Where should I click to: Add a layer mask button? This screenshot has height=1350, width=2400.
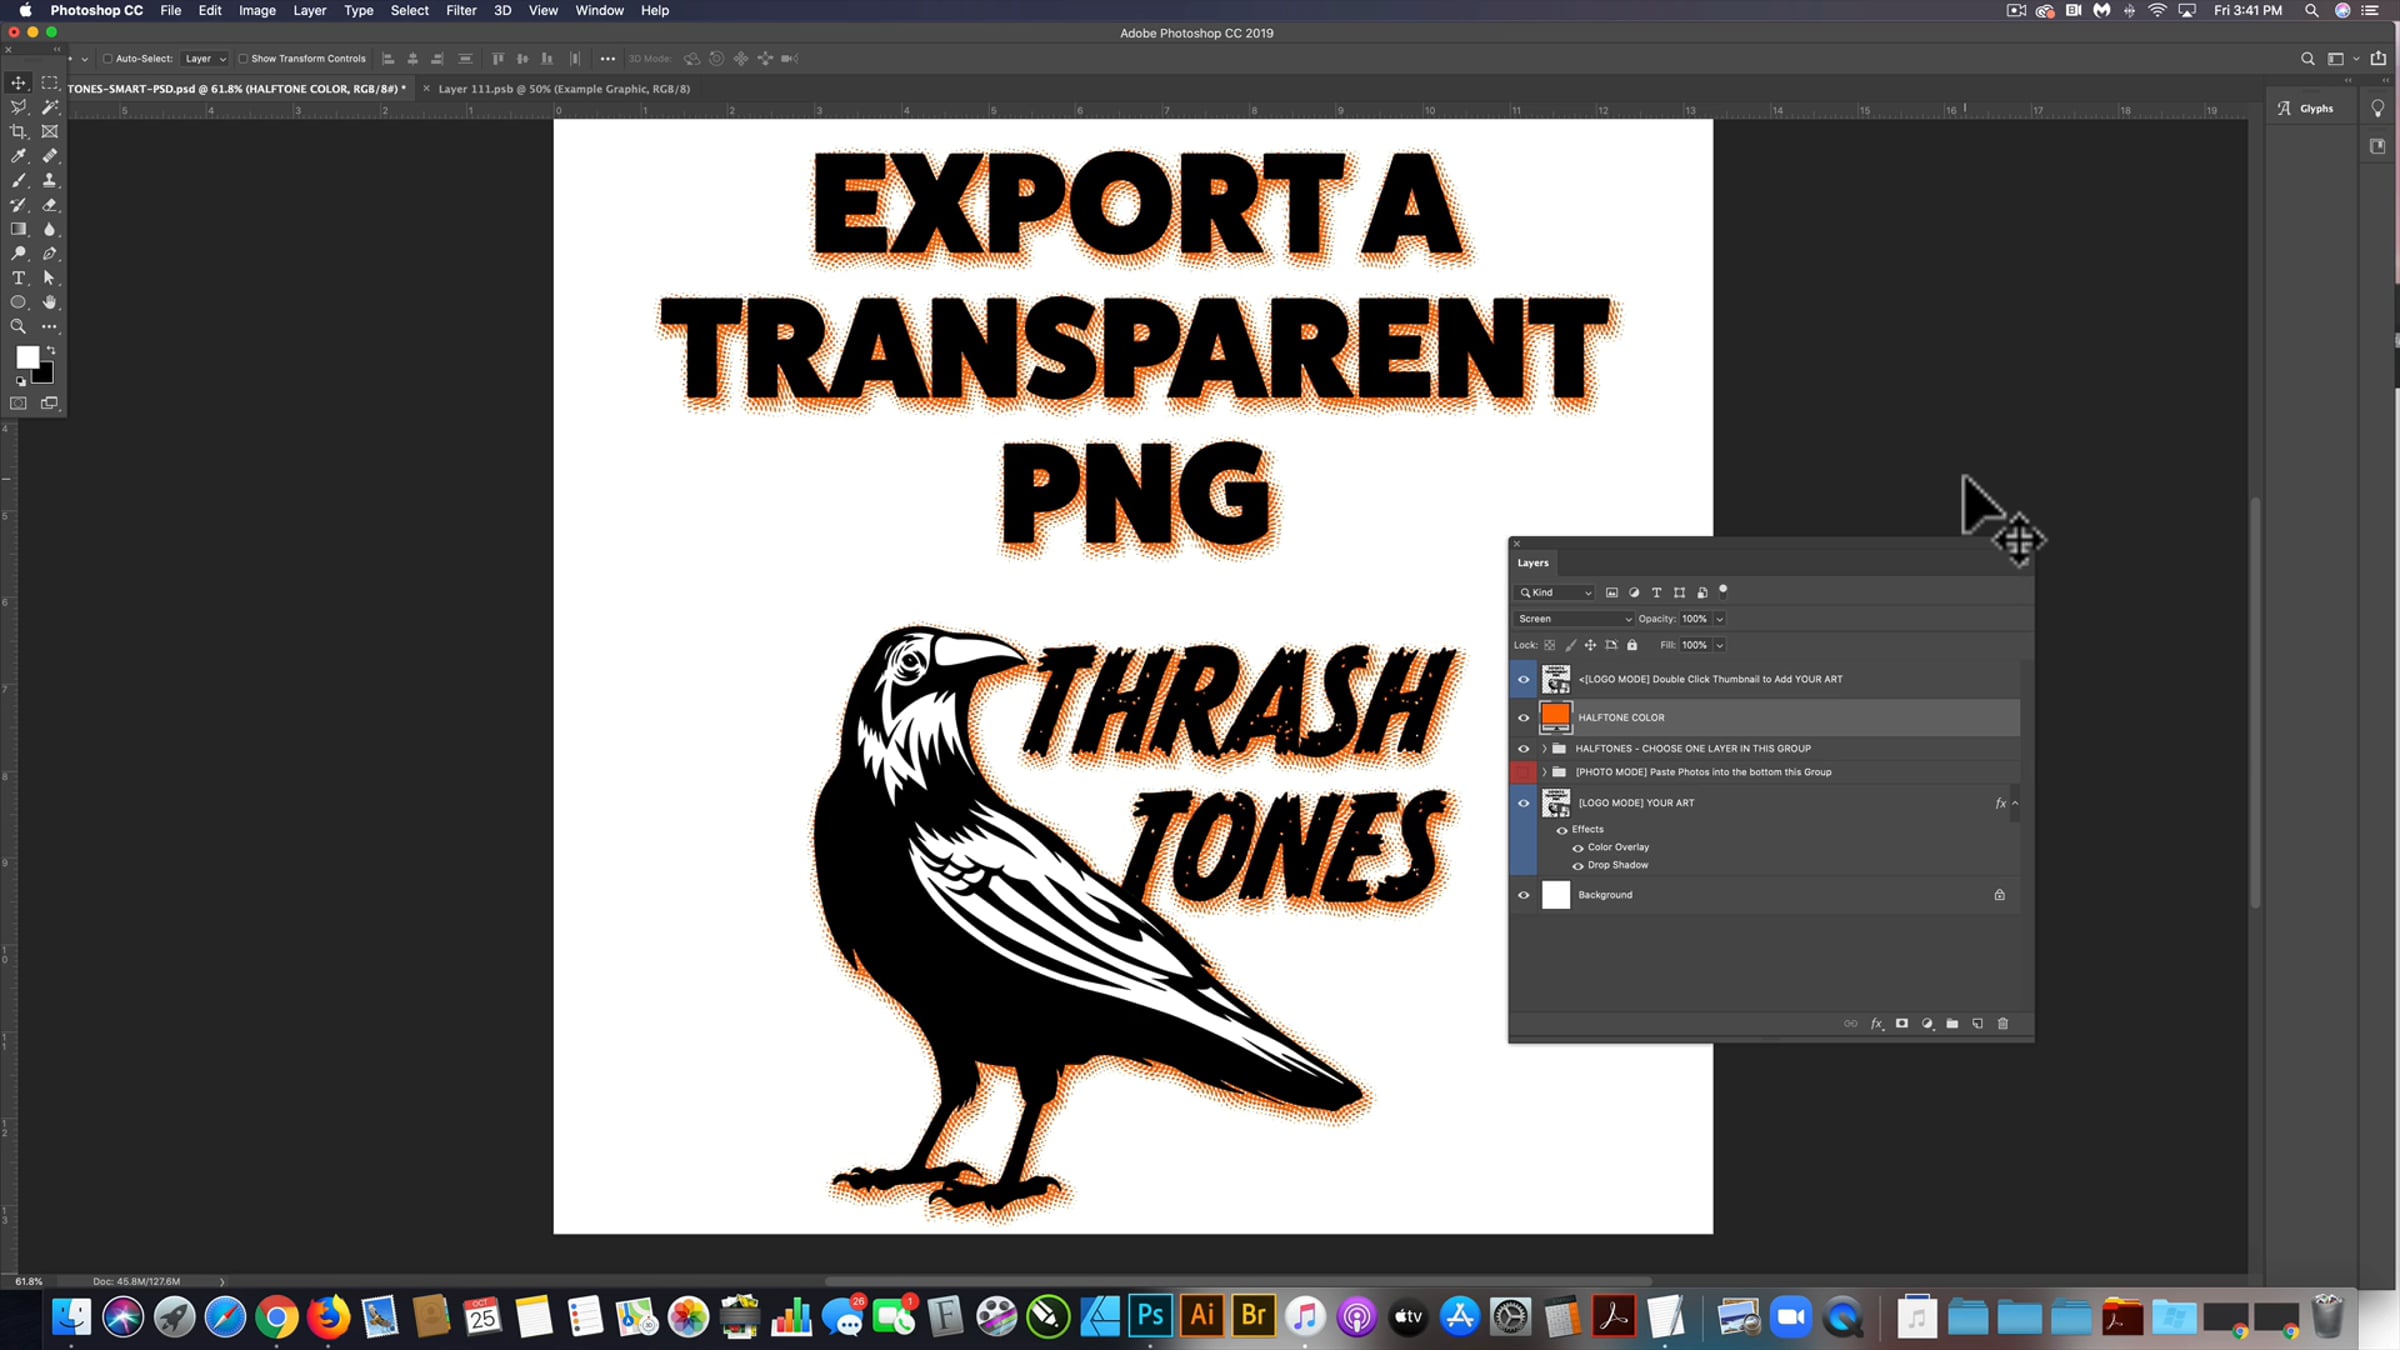(x=1902, y=1024)
